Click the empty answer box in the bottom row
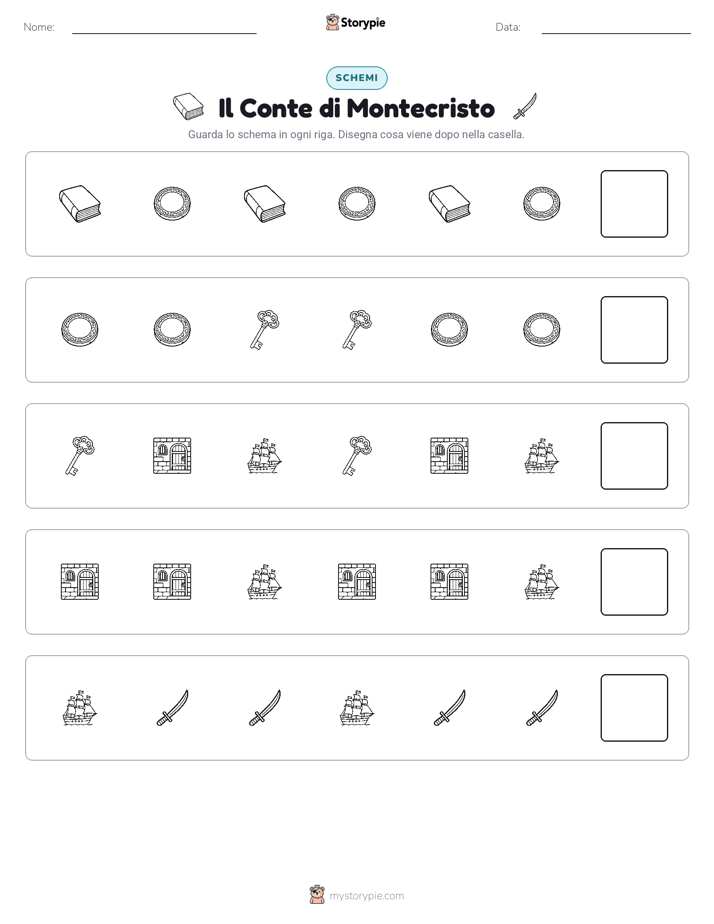This screenshot has height=924, width=714. 634,708
